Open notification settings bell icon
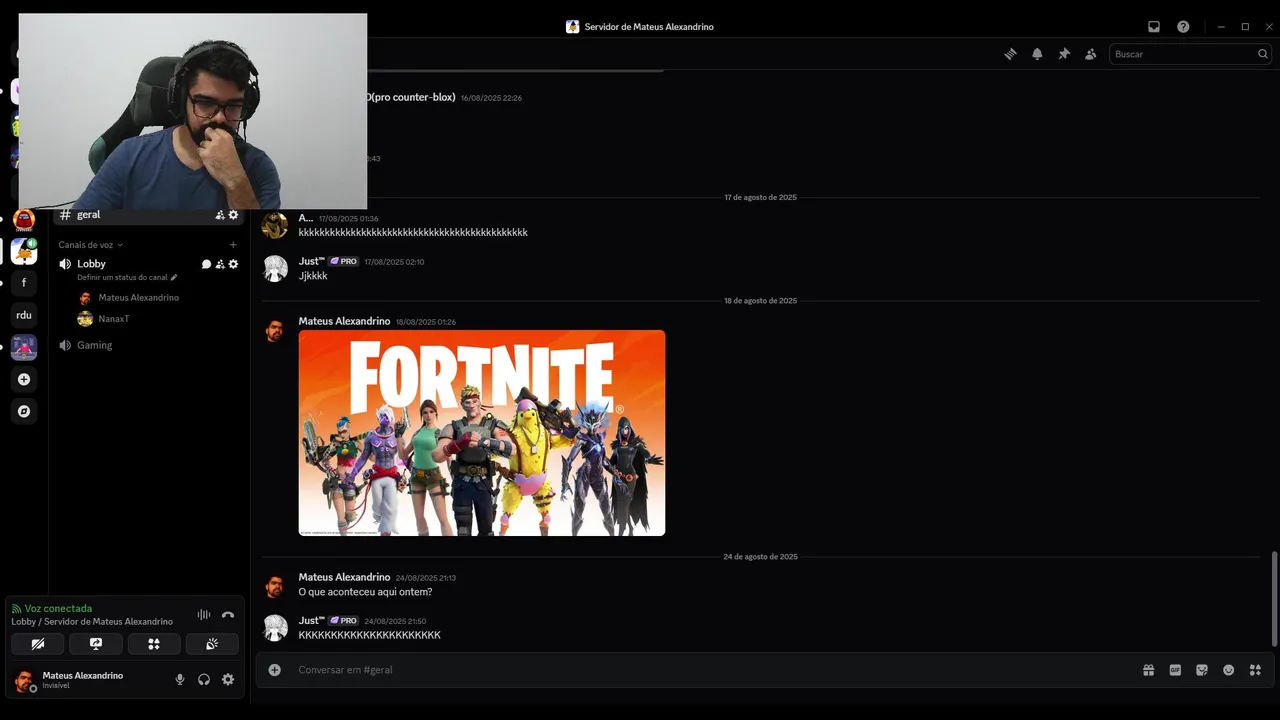The image size is (1280, 720). tap(1037, 54)
